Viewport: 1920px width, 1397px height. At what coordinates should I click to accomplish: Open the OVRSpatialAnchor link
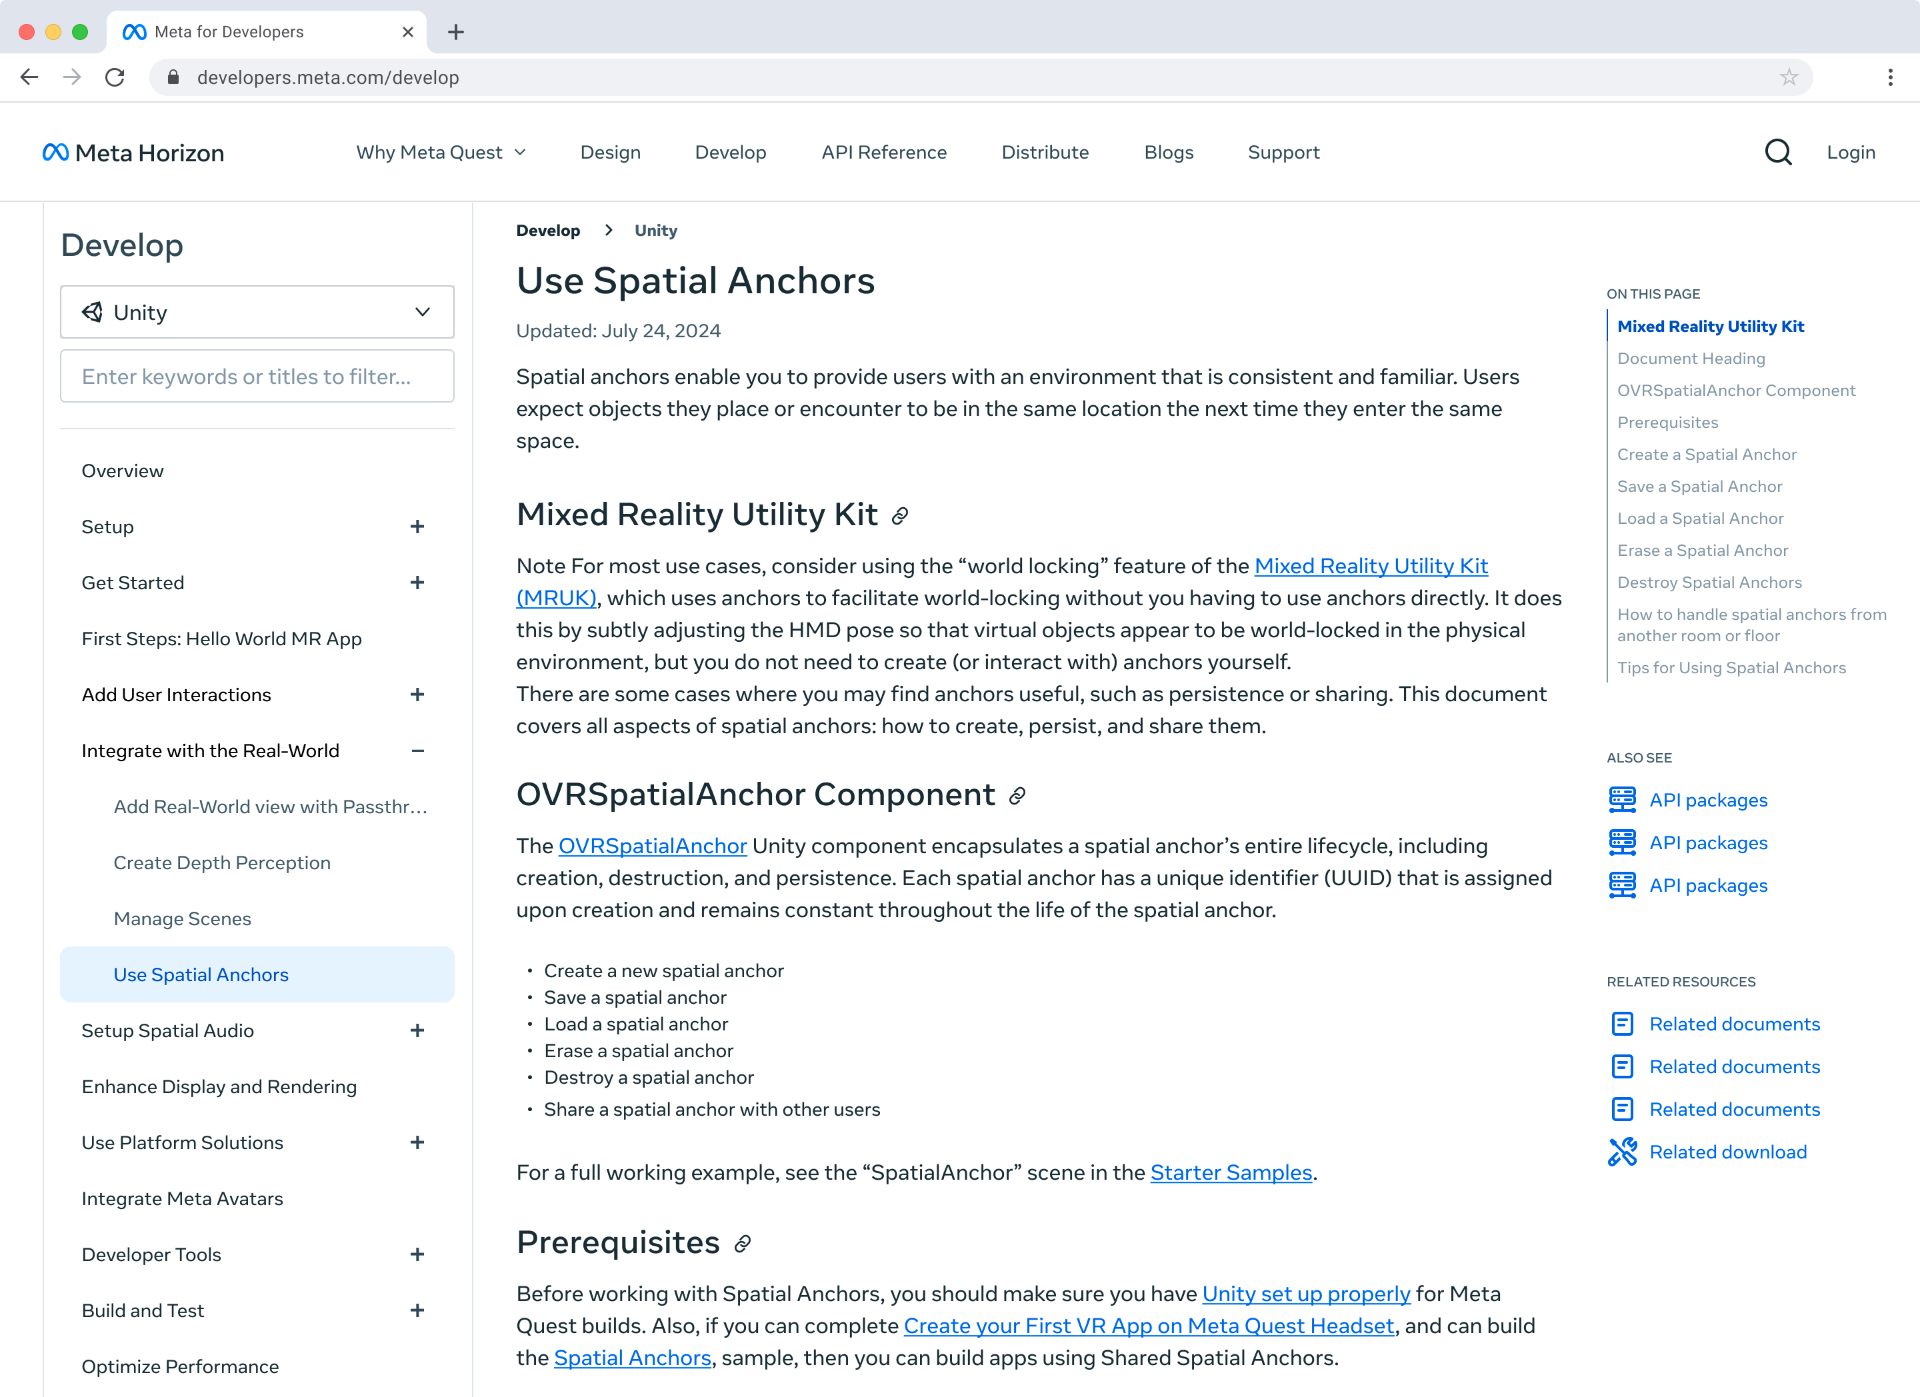pyautogui.click(x=652, y=846)
